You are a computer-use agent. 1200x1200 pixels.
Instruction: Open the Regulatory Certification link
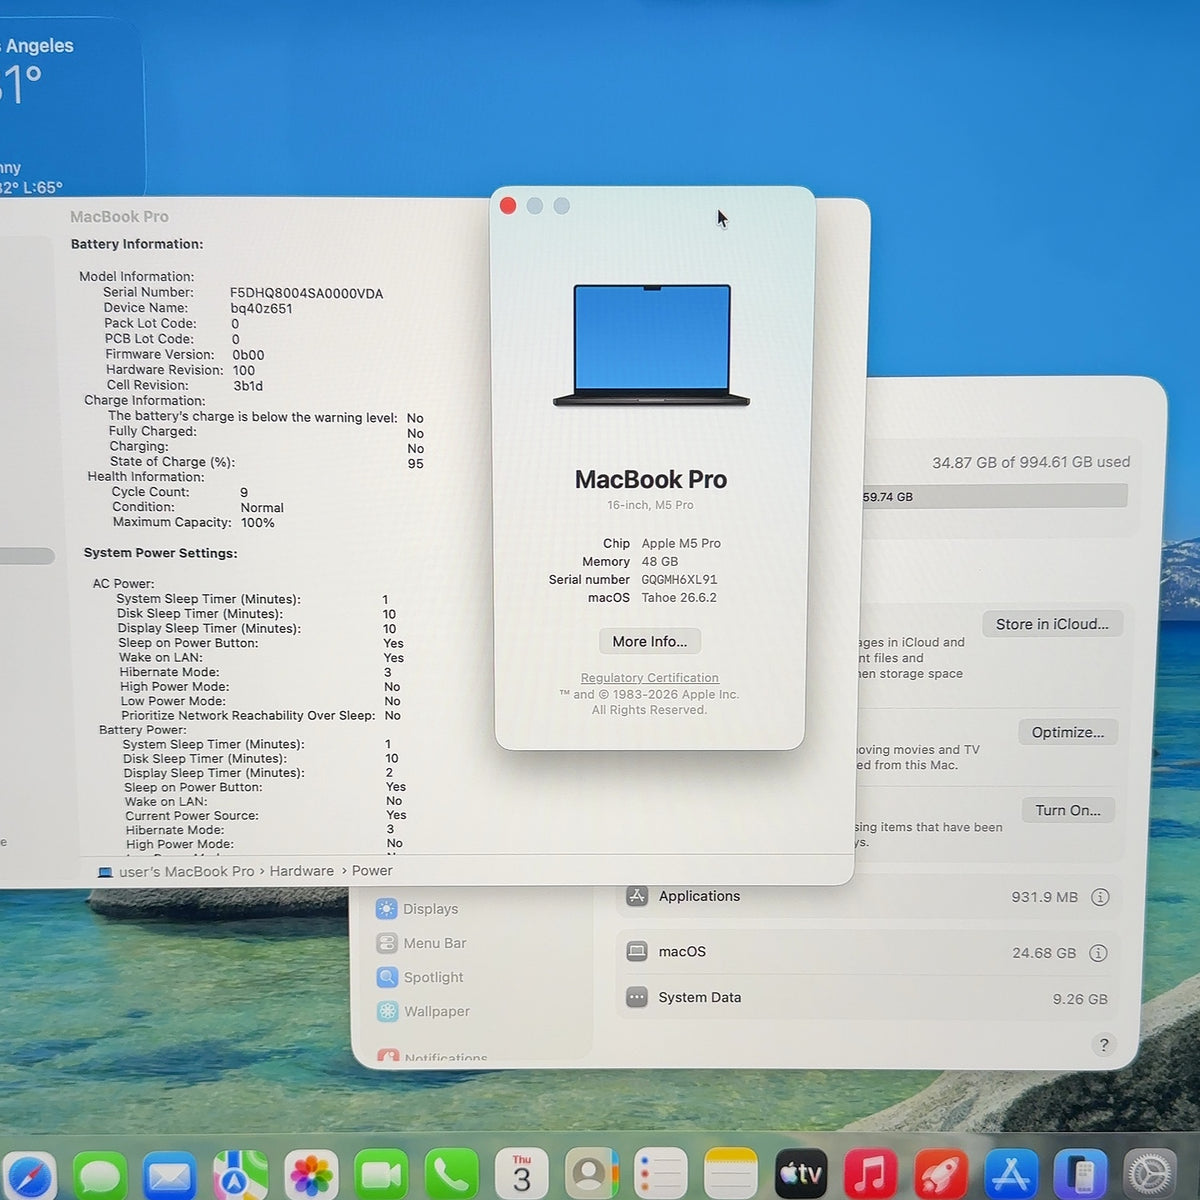coord(650,678)
